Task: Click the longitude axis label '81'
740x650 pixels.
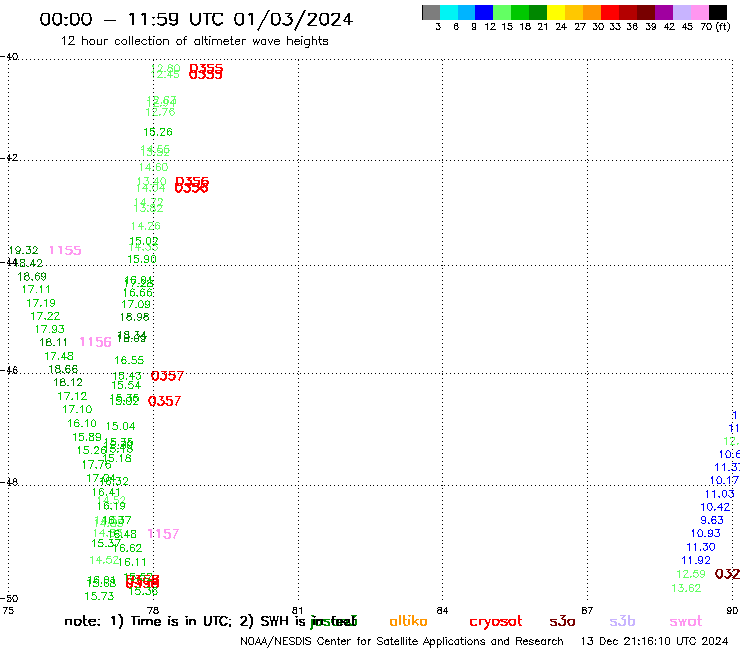Action: tap(297, 610)
